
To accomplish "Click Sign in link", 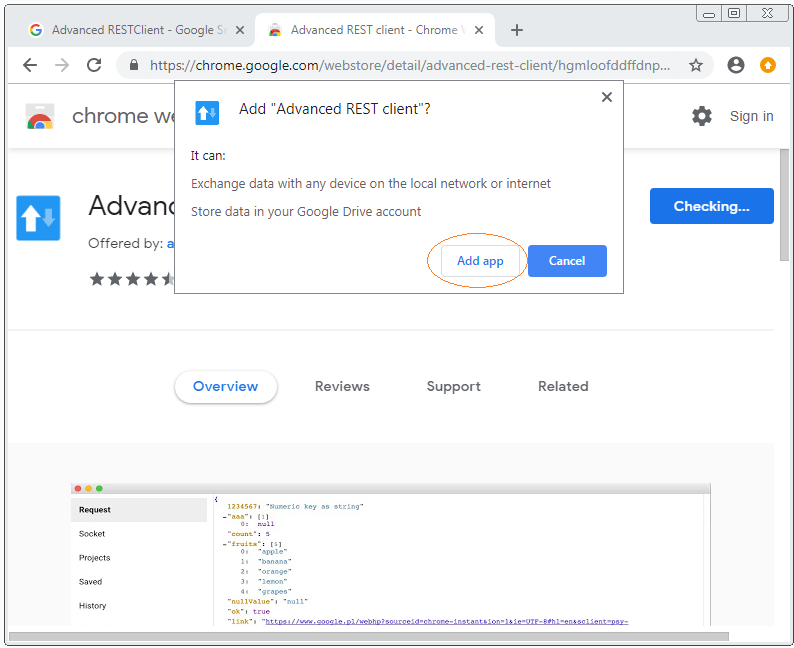I will [x=751, y=116].
